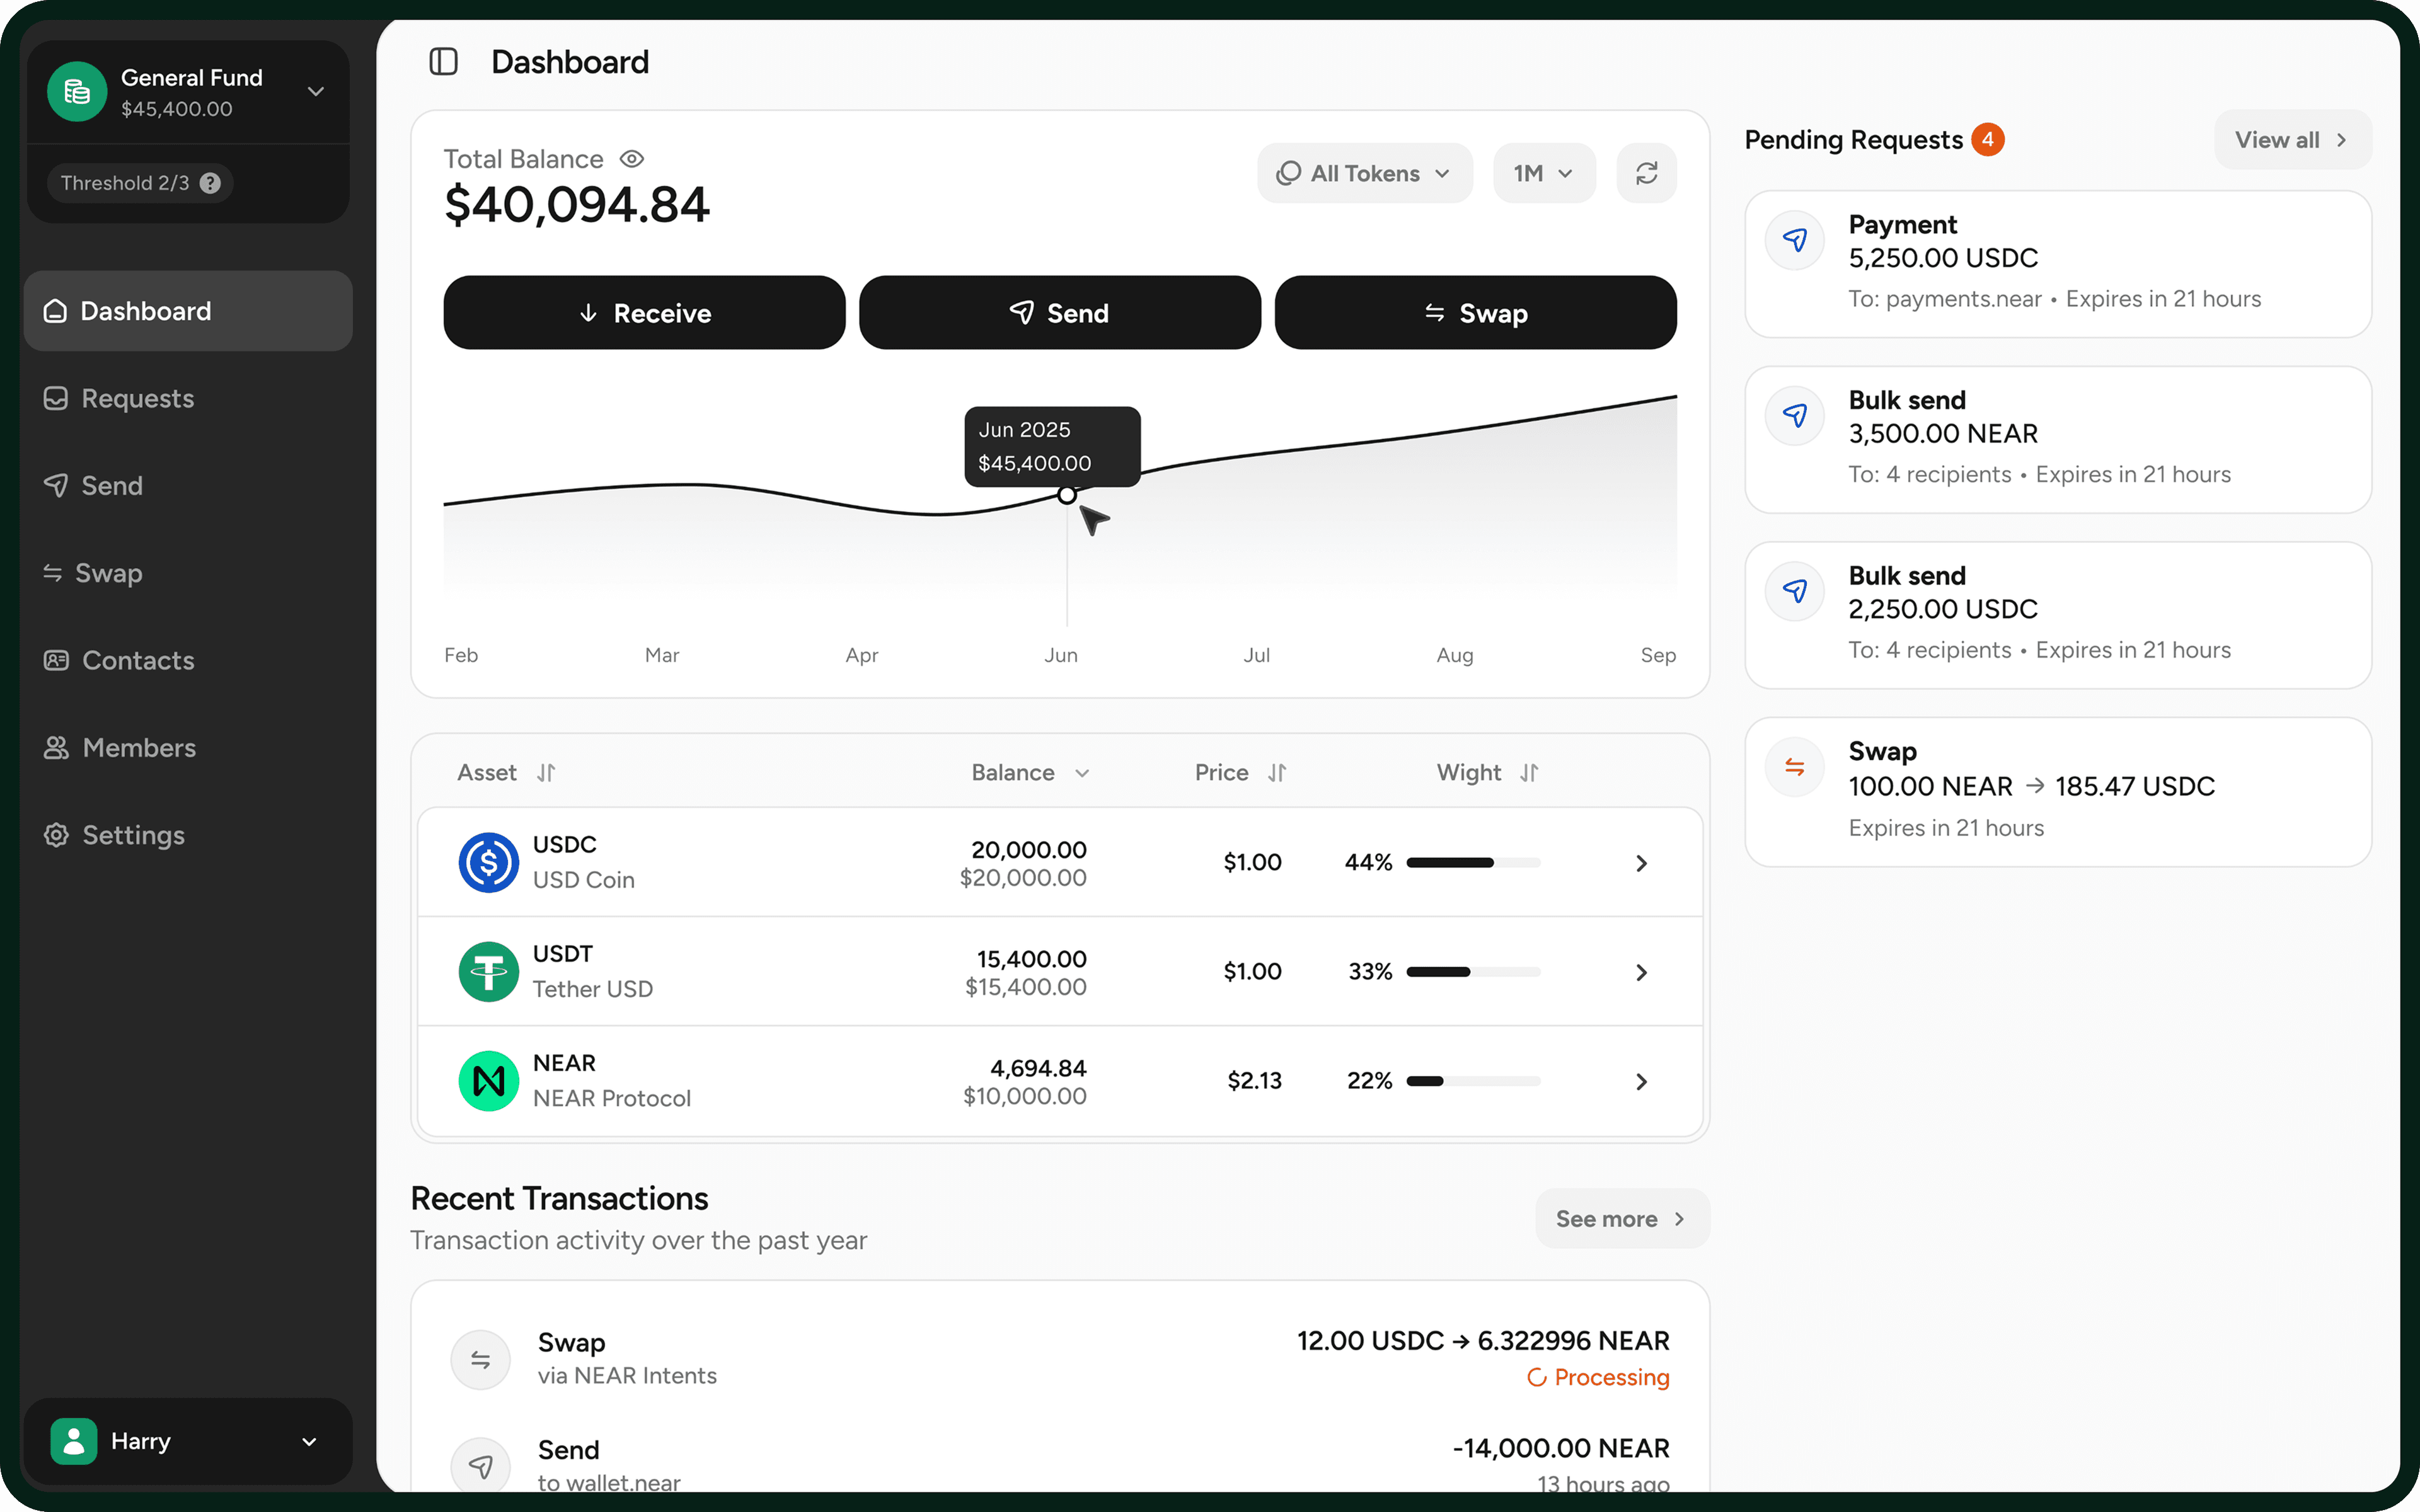Open the All Tokens filter dropdown

coord(1364,173)
